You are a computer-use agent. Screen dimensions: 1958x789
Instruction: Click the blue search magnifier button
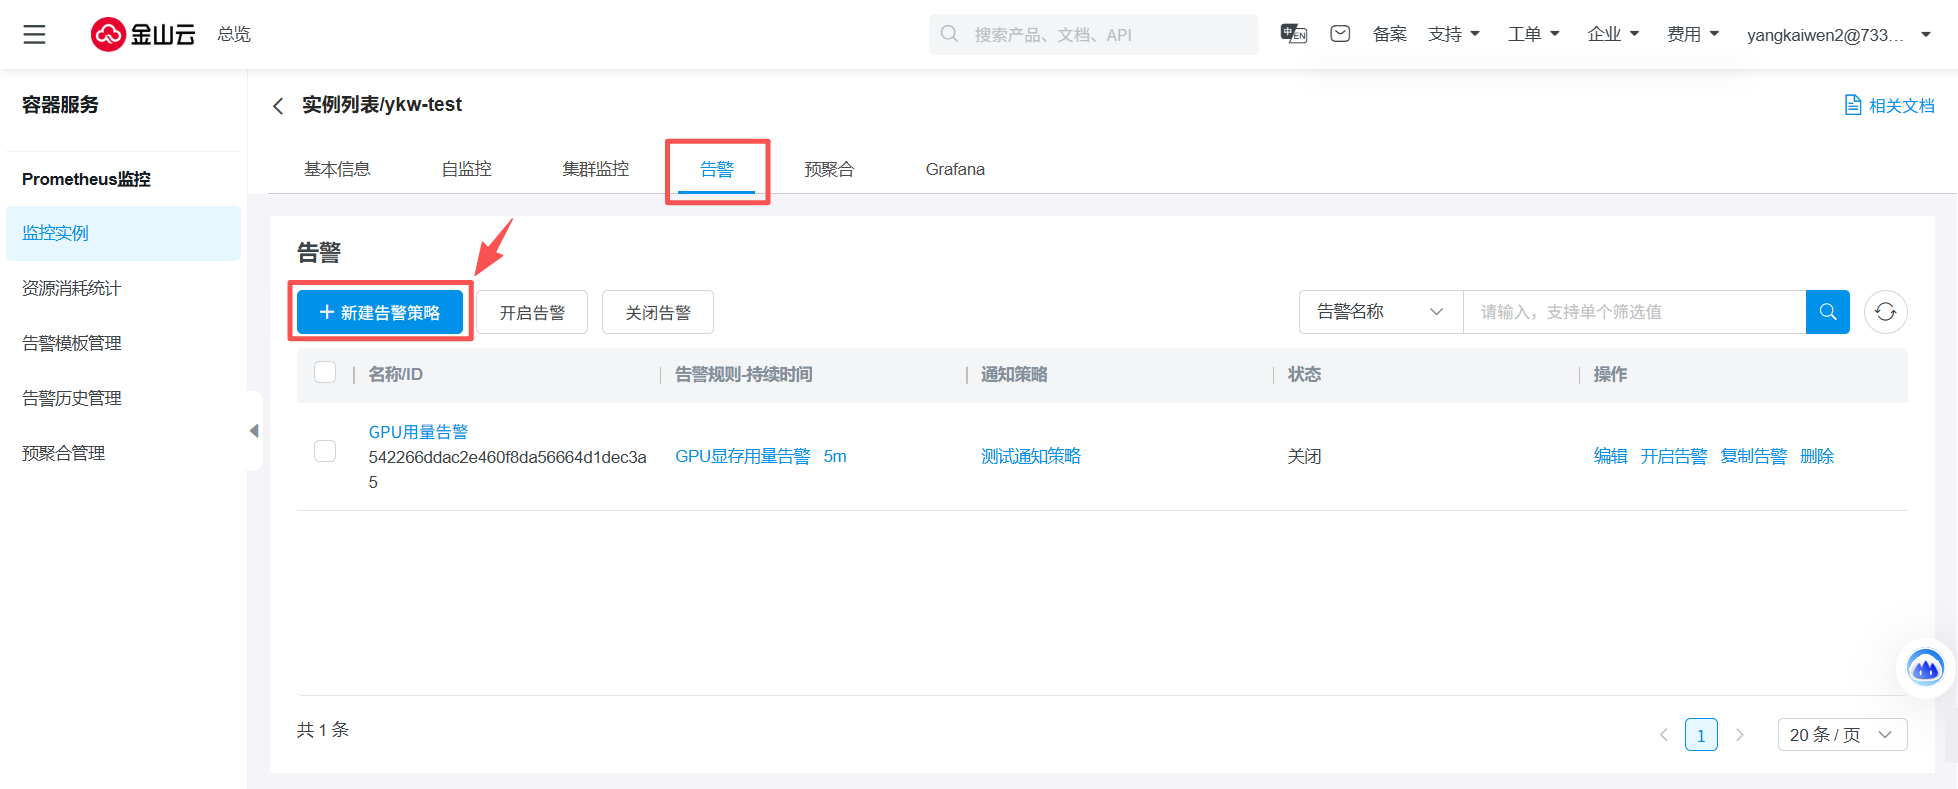pyautogui.click(x=1827, y=312)
